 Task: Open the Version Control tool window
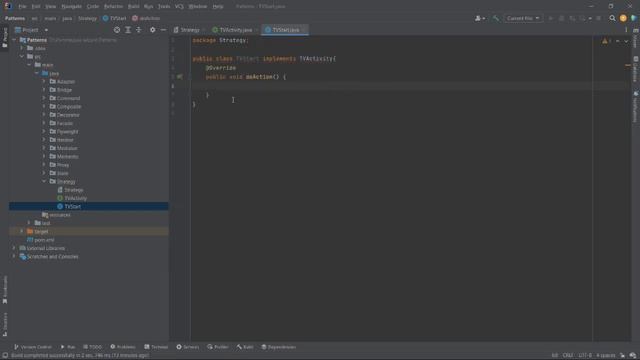33,347
